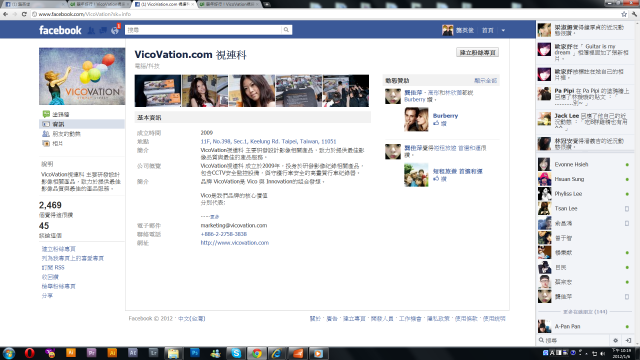This screenshot has width=640, height=360.
Task: Click the second sponsored group photo thumbnail
Action: point(416,175)
